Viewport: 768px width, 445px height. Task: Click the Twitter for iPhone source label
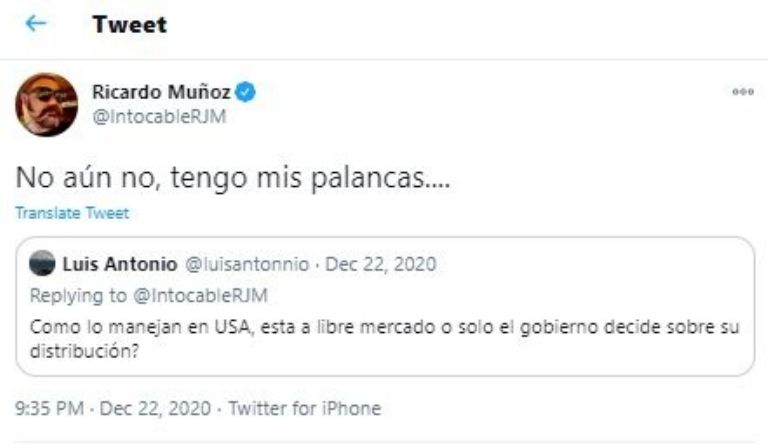[305, 408]
